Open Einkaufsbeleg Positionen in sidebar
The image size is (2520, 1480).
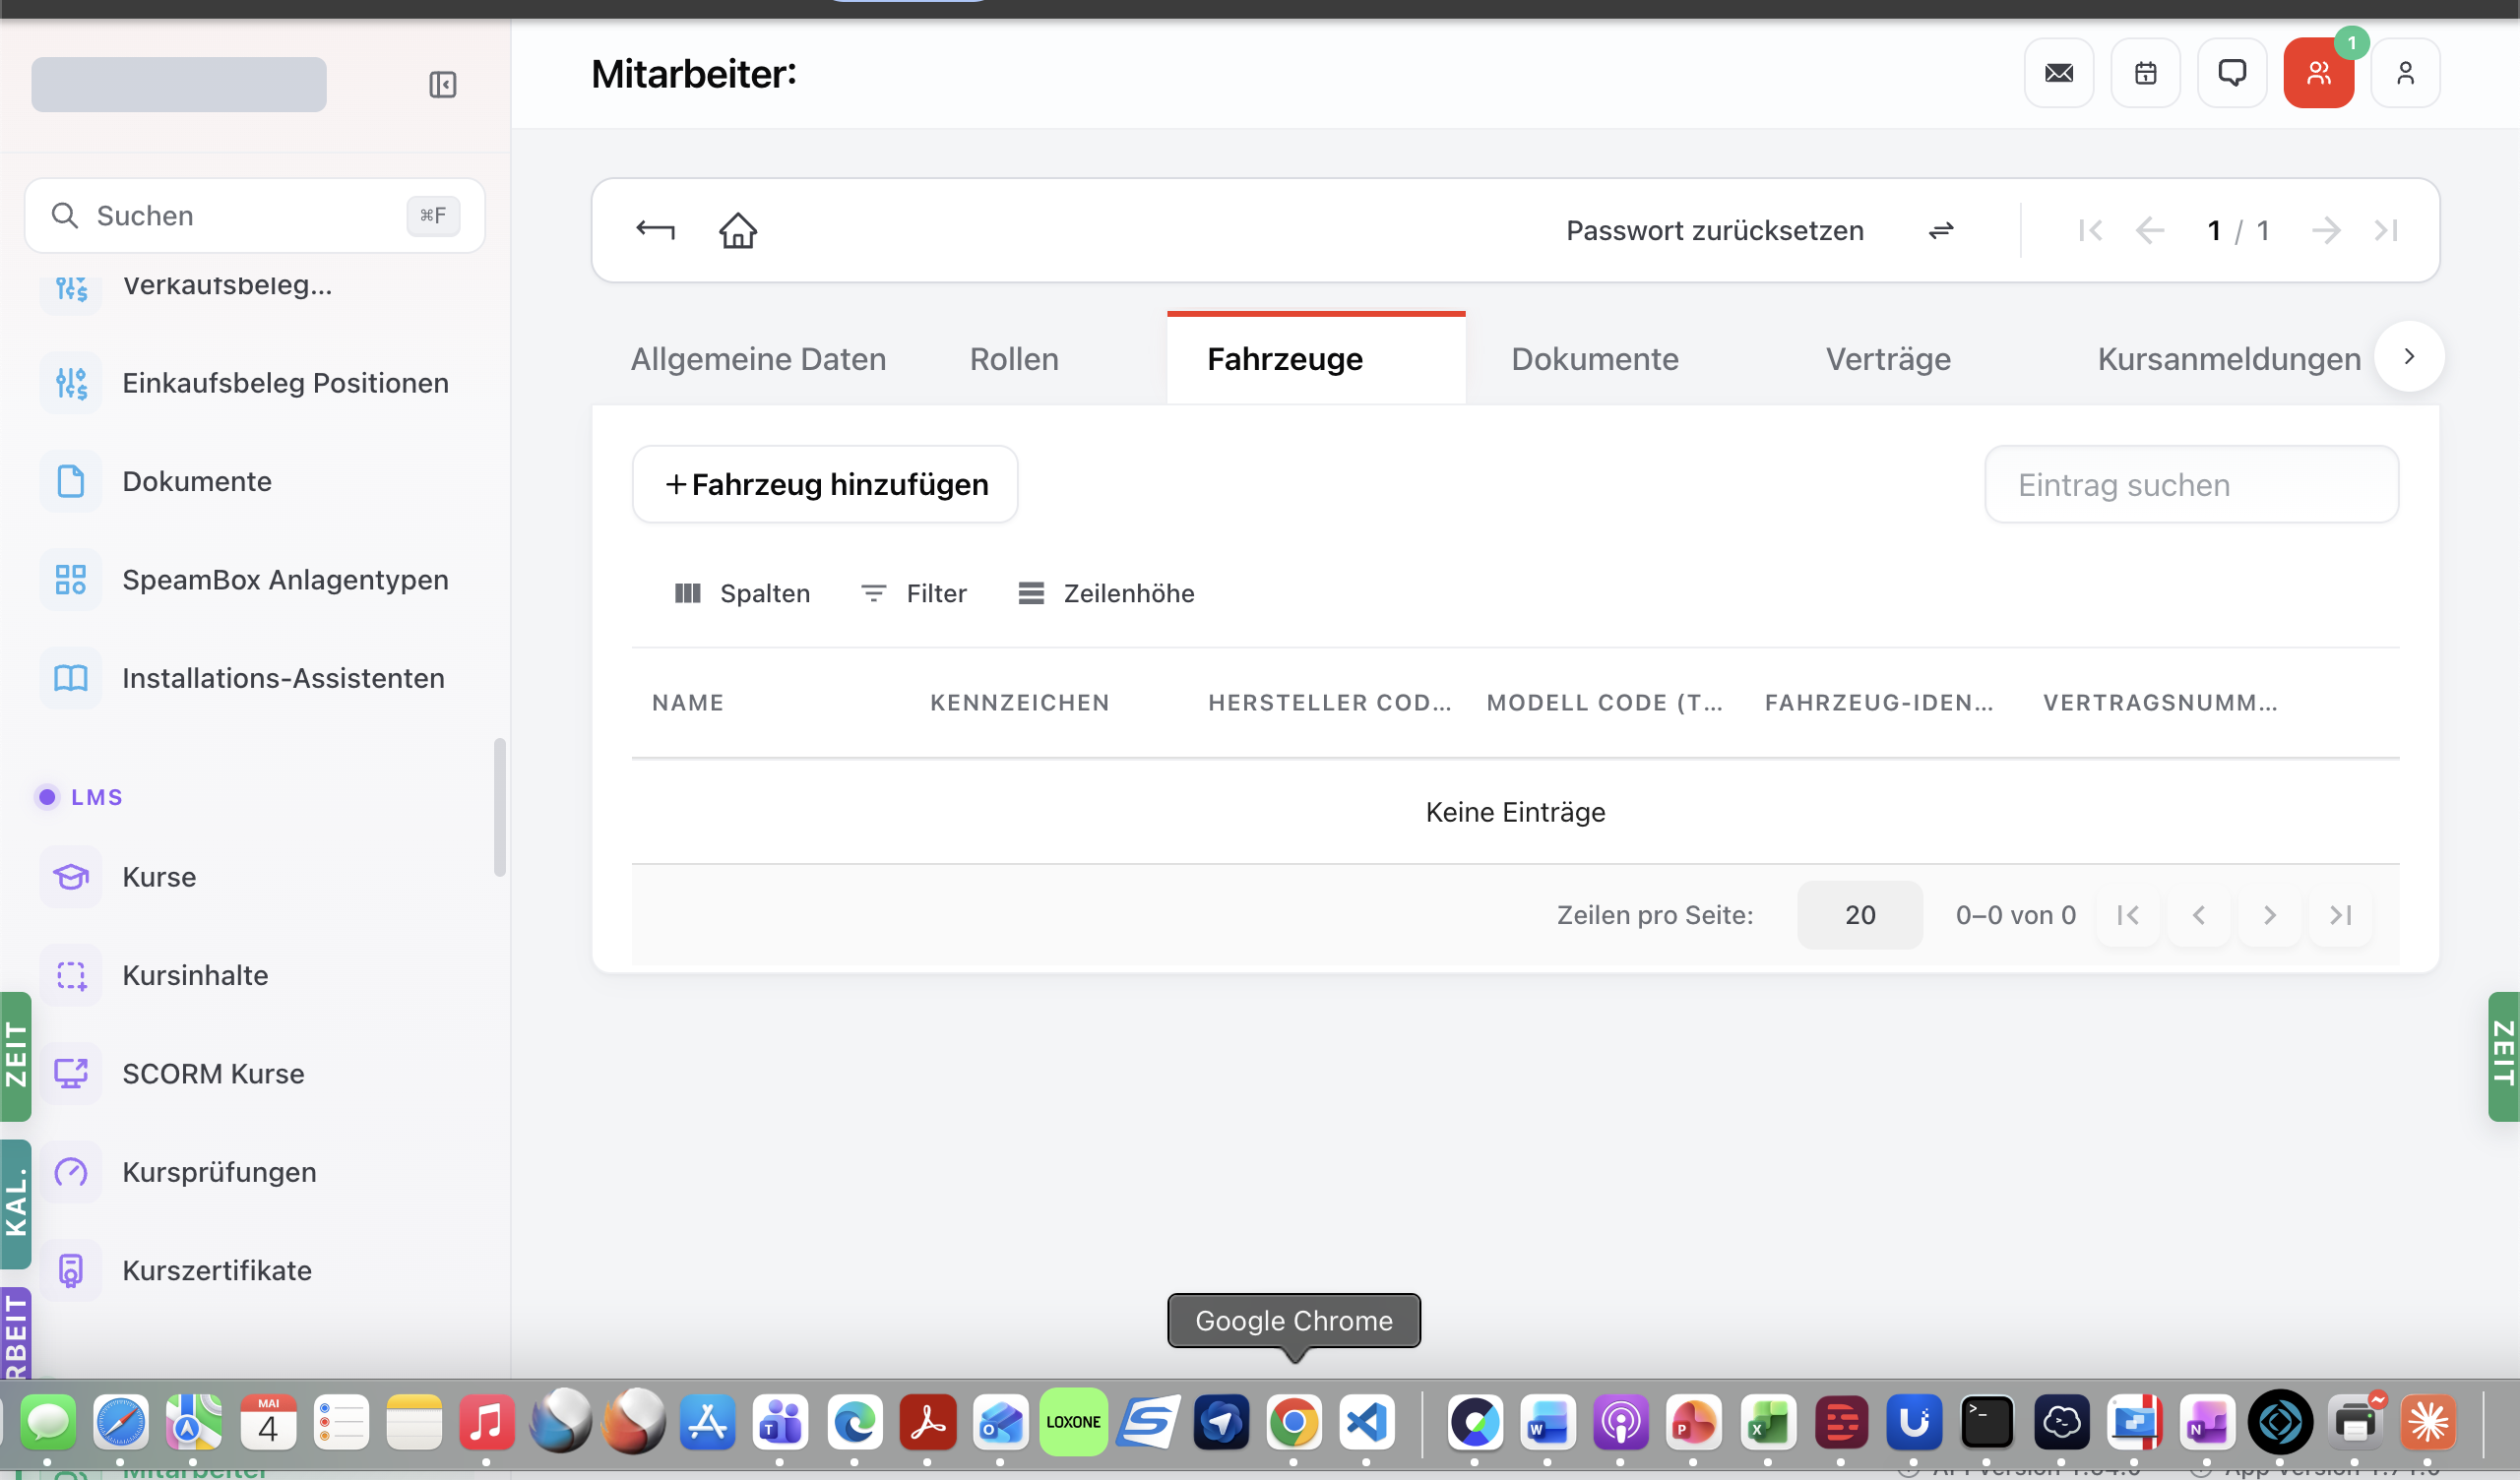[255, 383]
